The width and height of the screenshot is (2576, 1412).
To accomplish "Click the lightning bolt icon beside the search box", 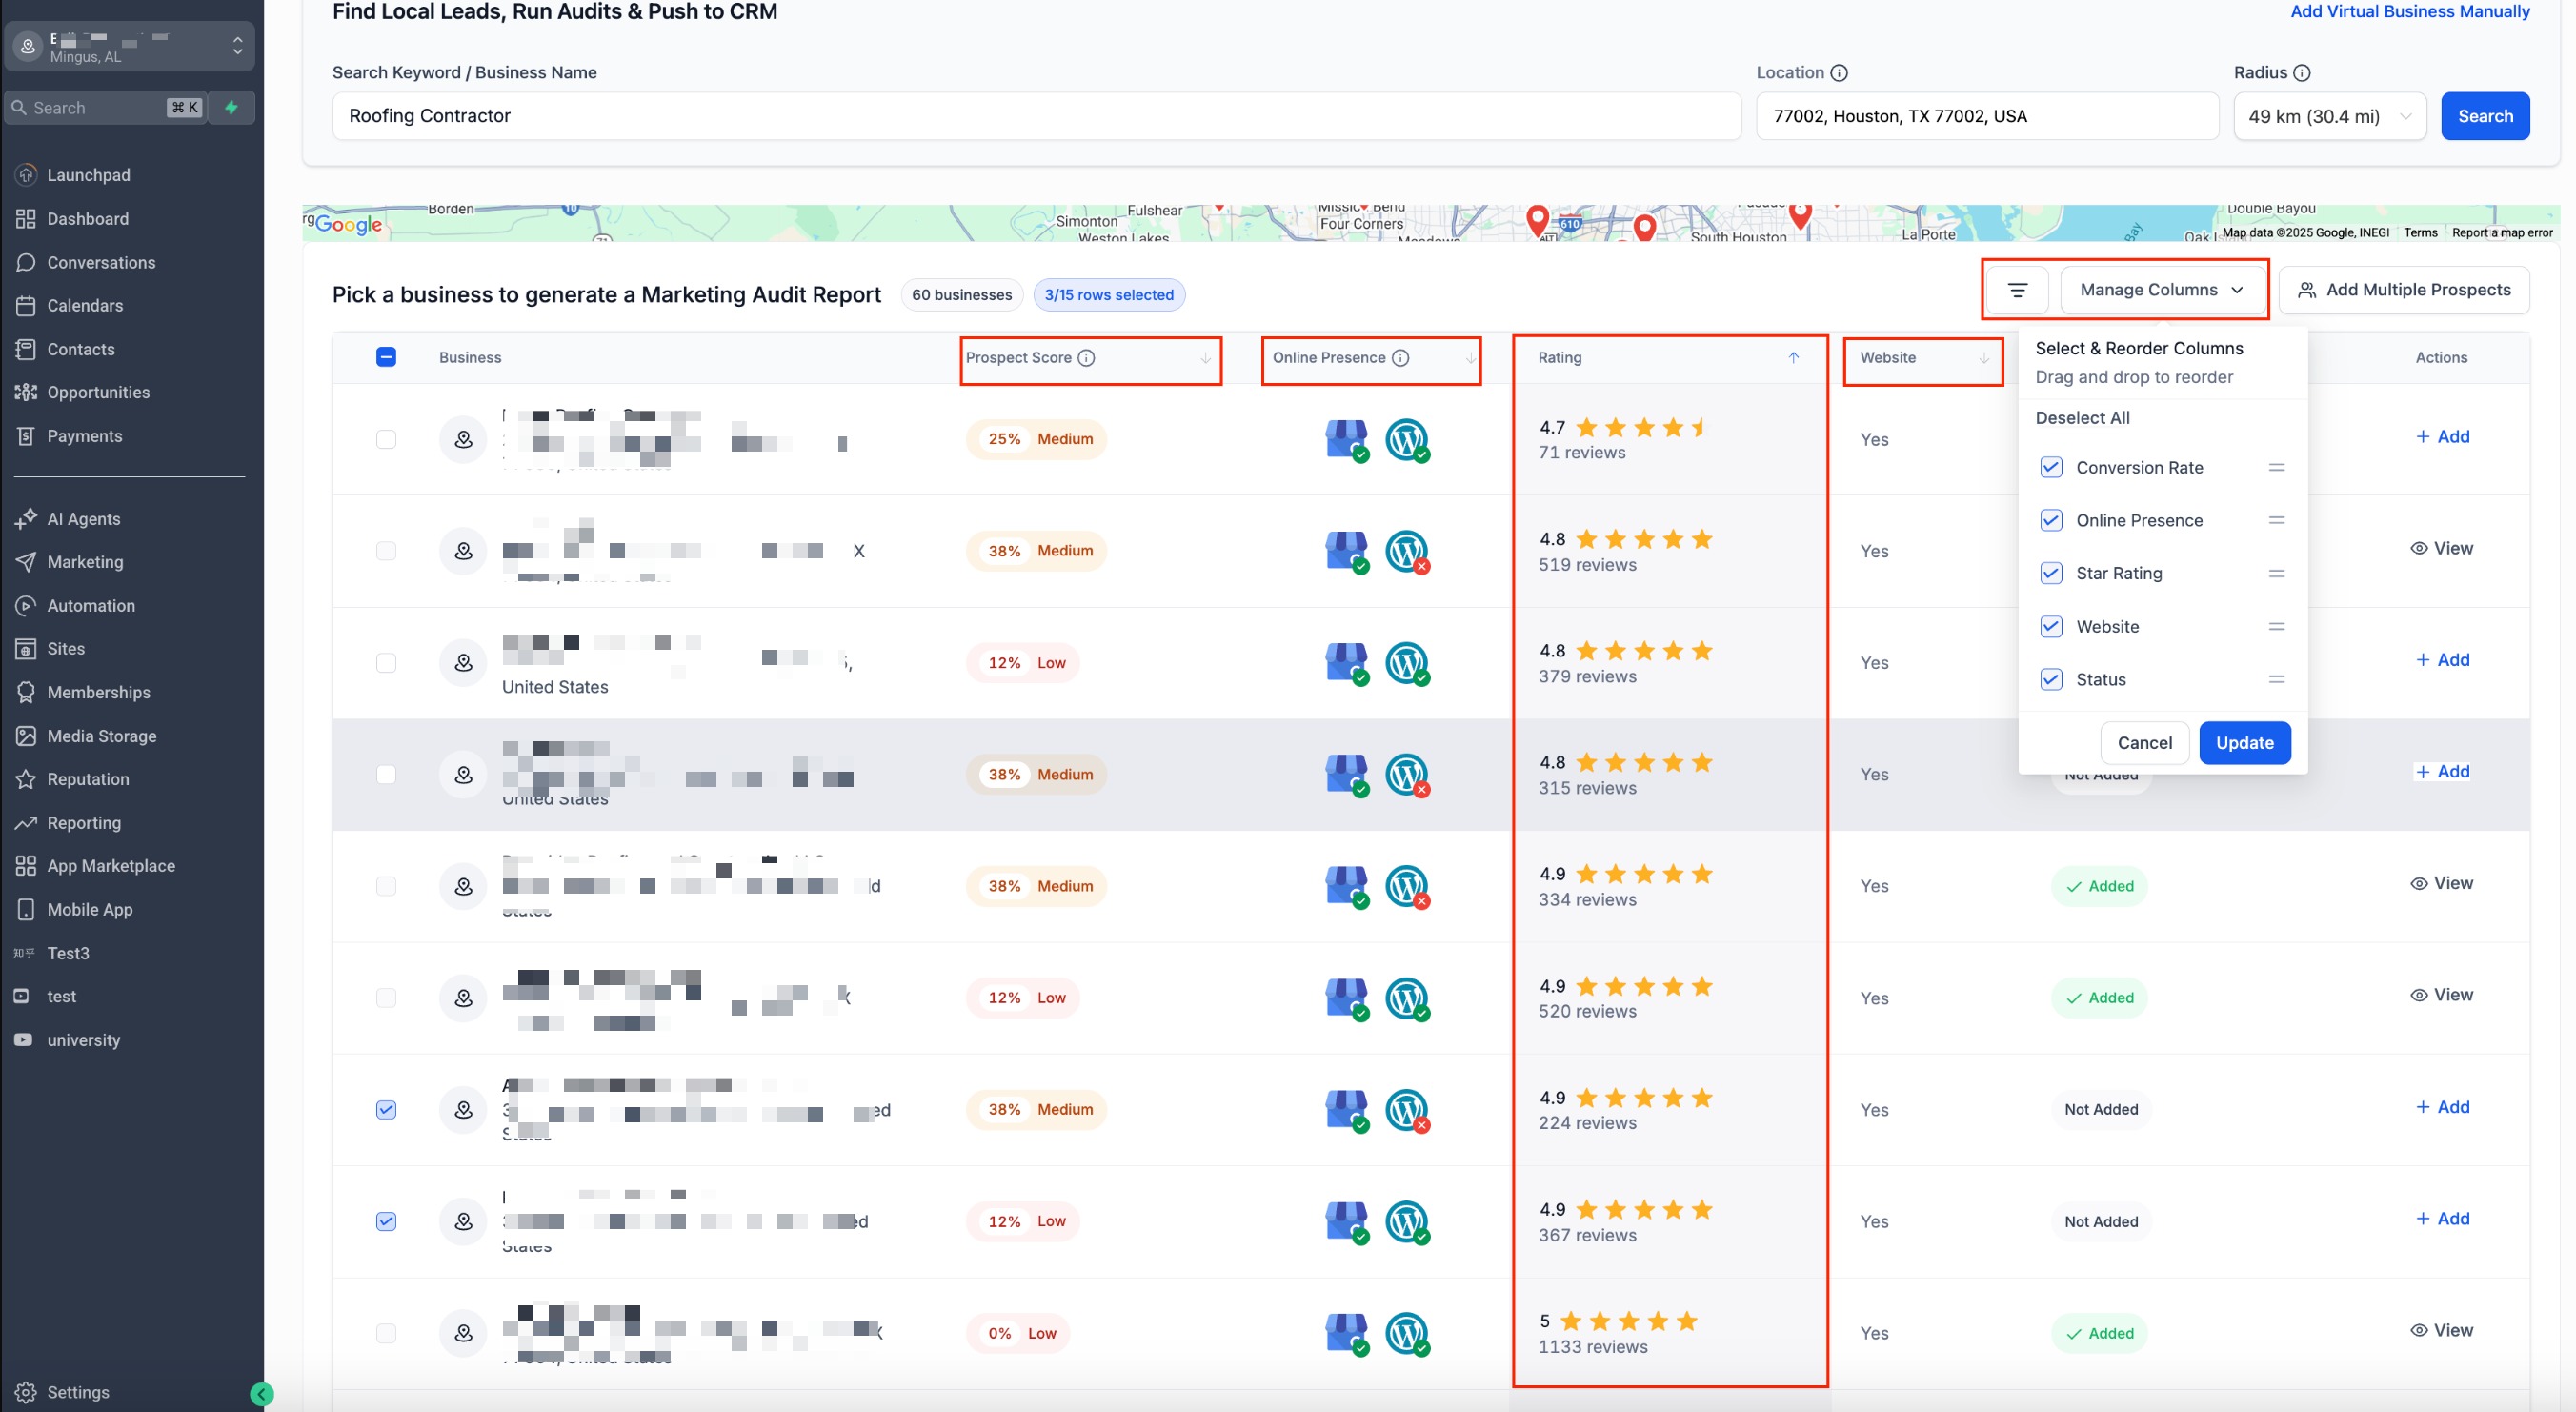I will point(232,107).
